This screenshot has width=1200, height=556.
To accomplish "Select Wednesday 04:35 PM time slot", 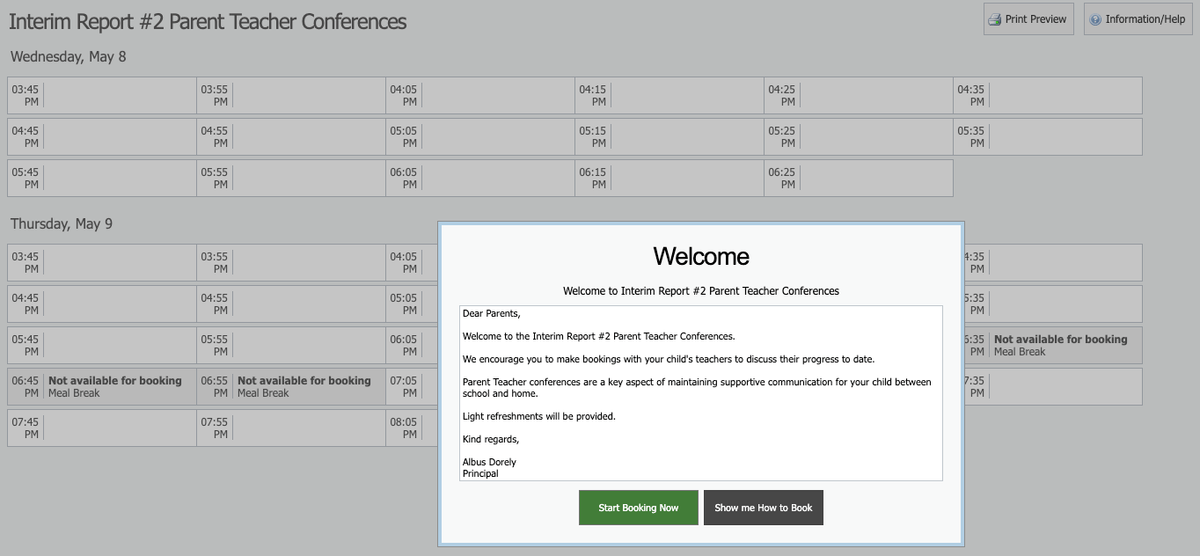I will [x=1047, y=96].
